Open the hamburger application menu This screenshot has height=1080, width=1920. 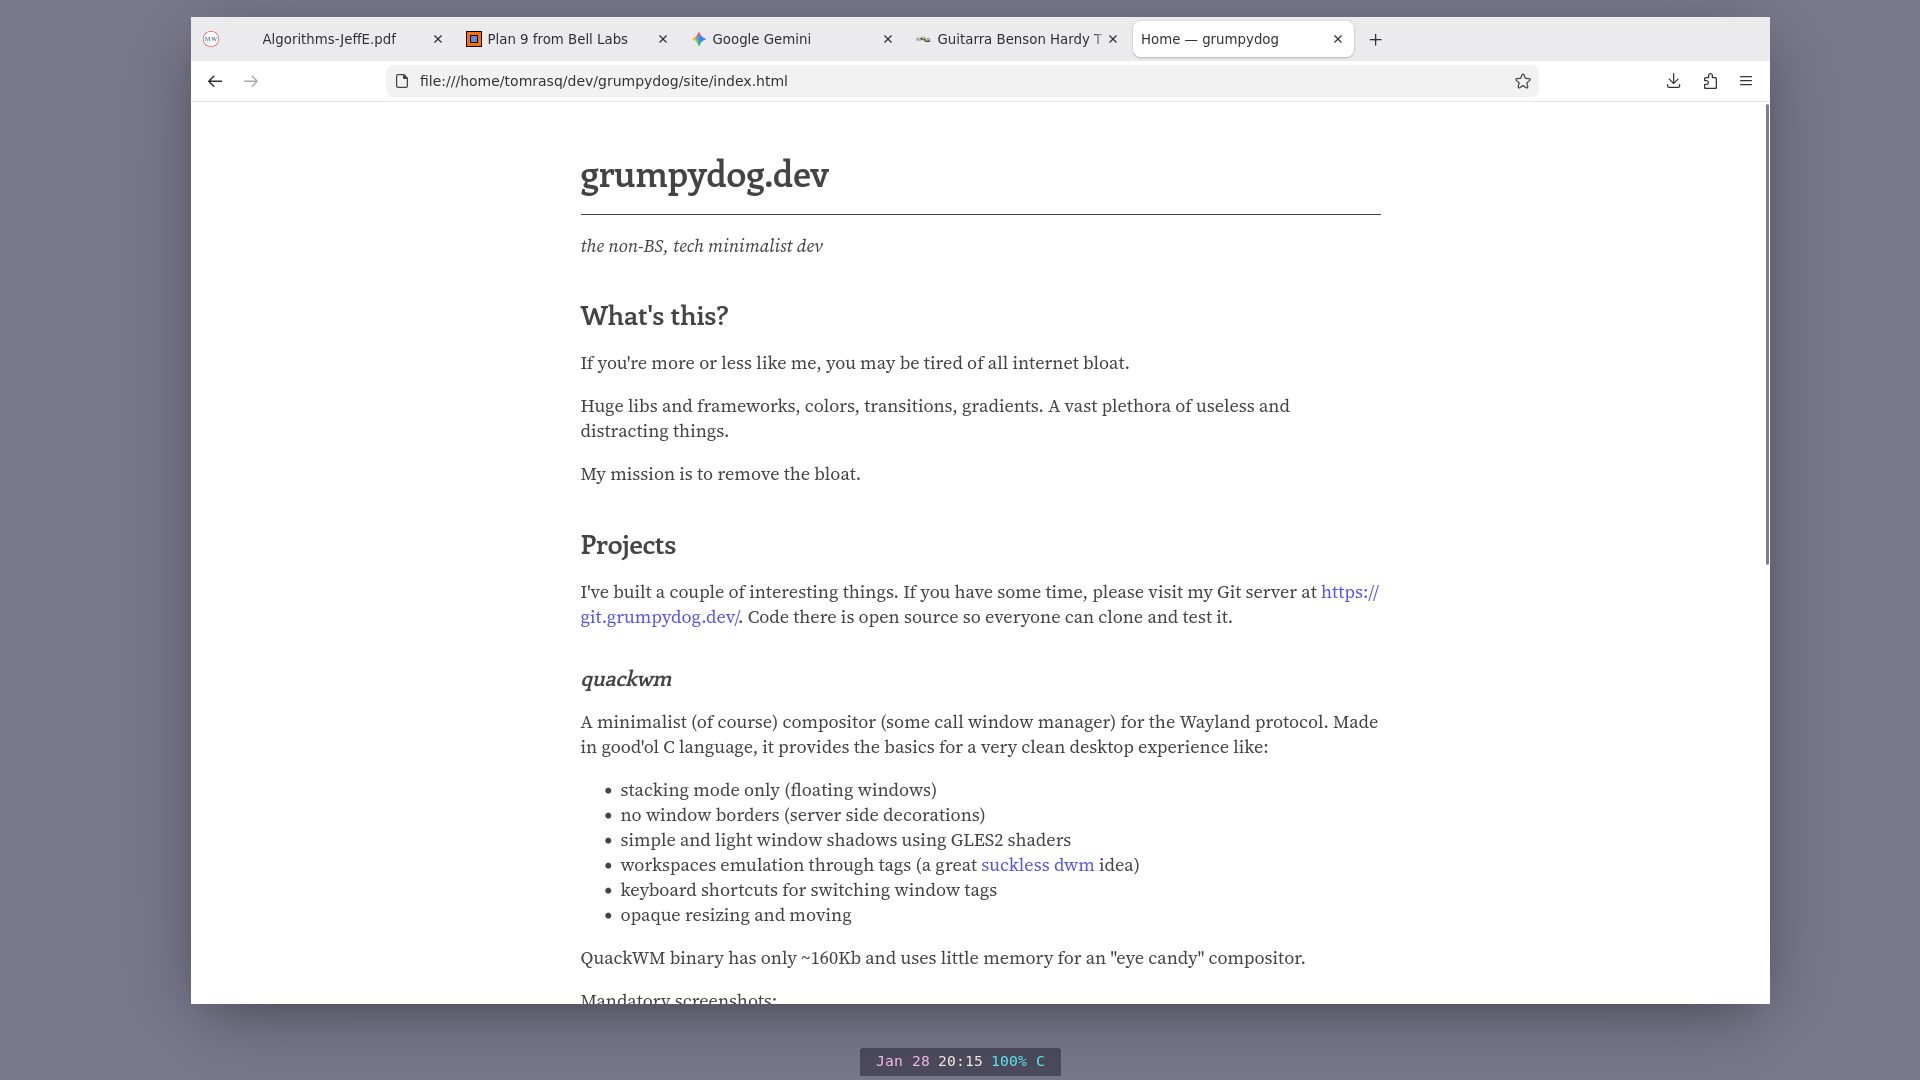[1746, 81]
